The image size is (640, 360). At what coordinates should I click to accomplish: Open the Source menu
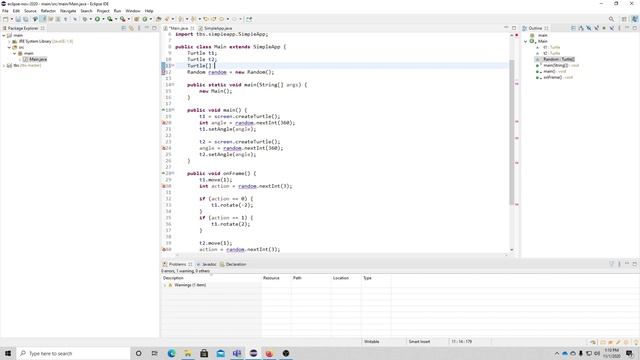30,11
